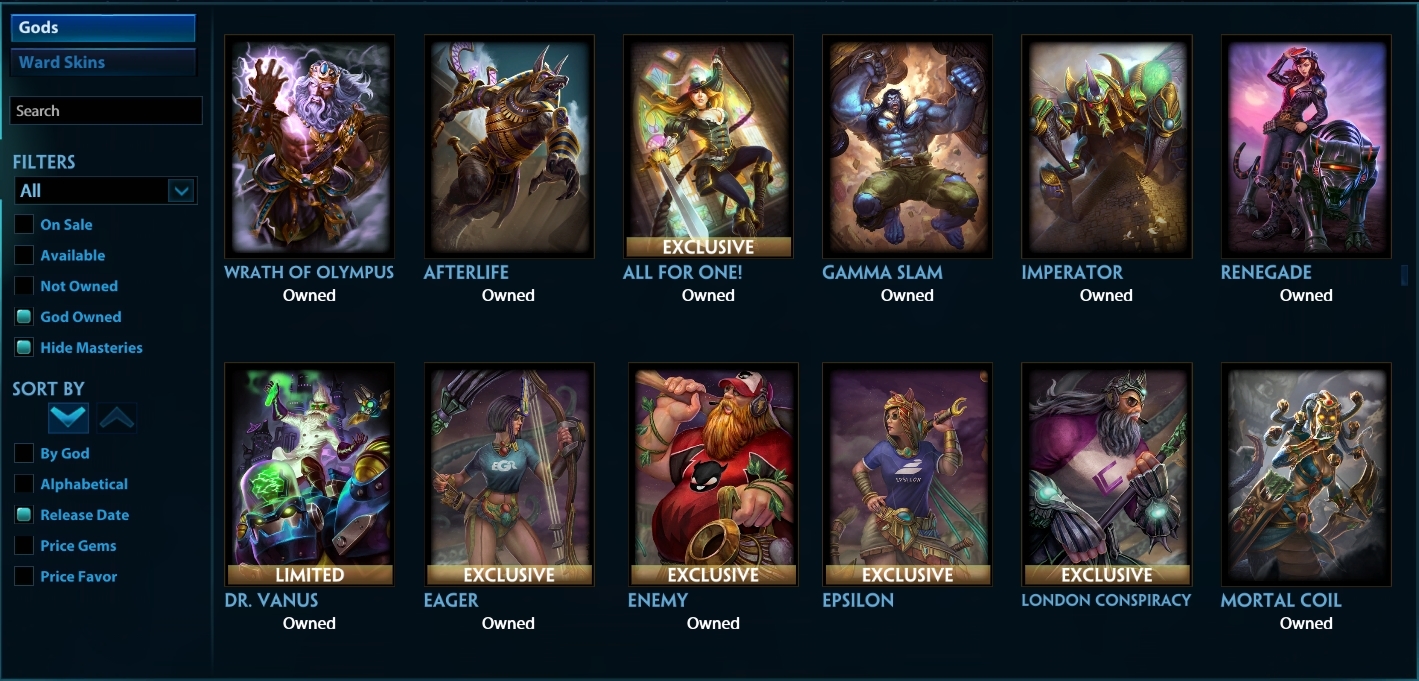The width and height of the screenshot is (1419, 681).
Task: Open the Afterlife Anubis skin card
Action: tap(509, 146)
